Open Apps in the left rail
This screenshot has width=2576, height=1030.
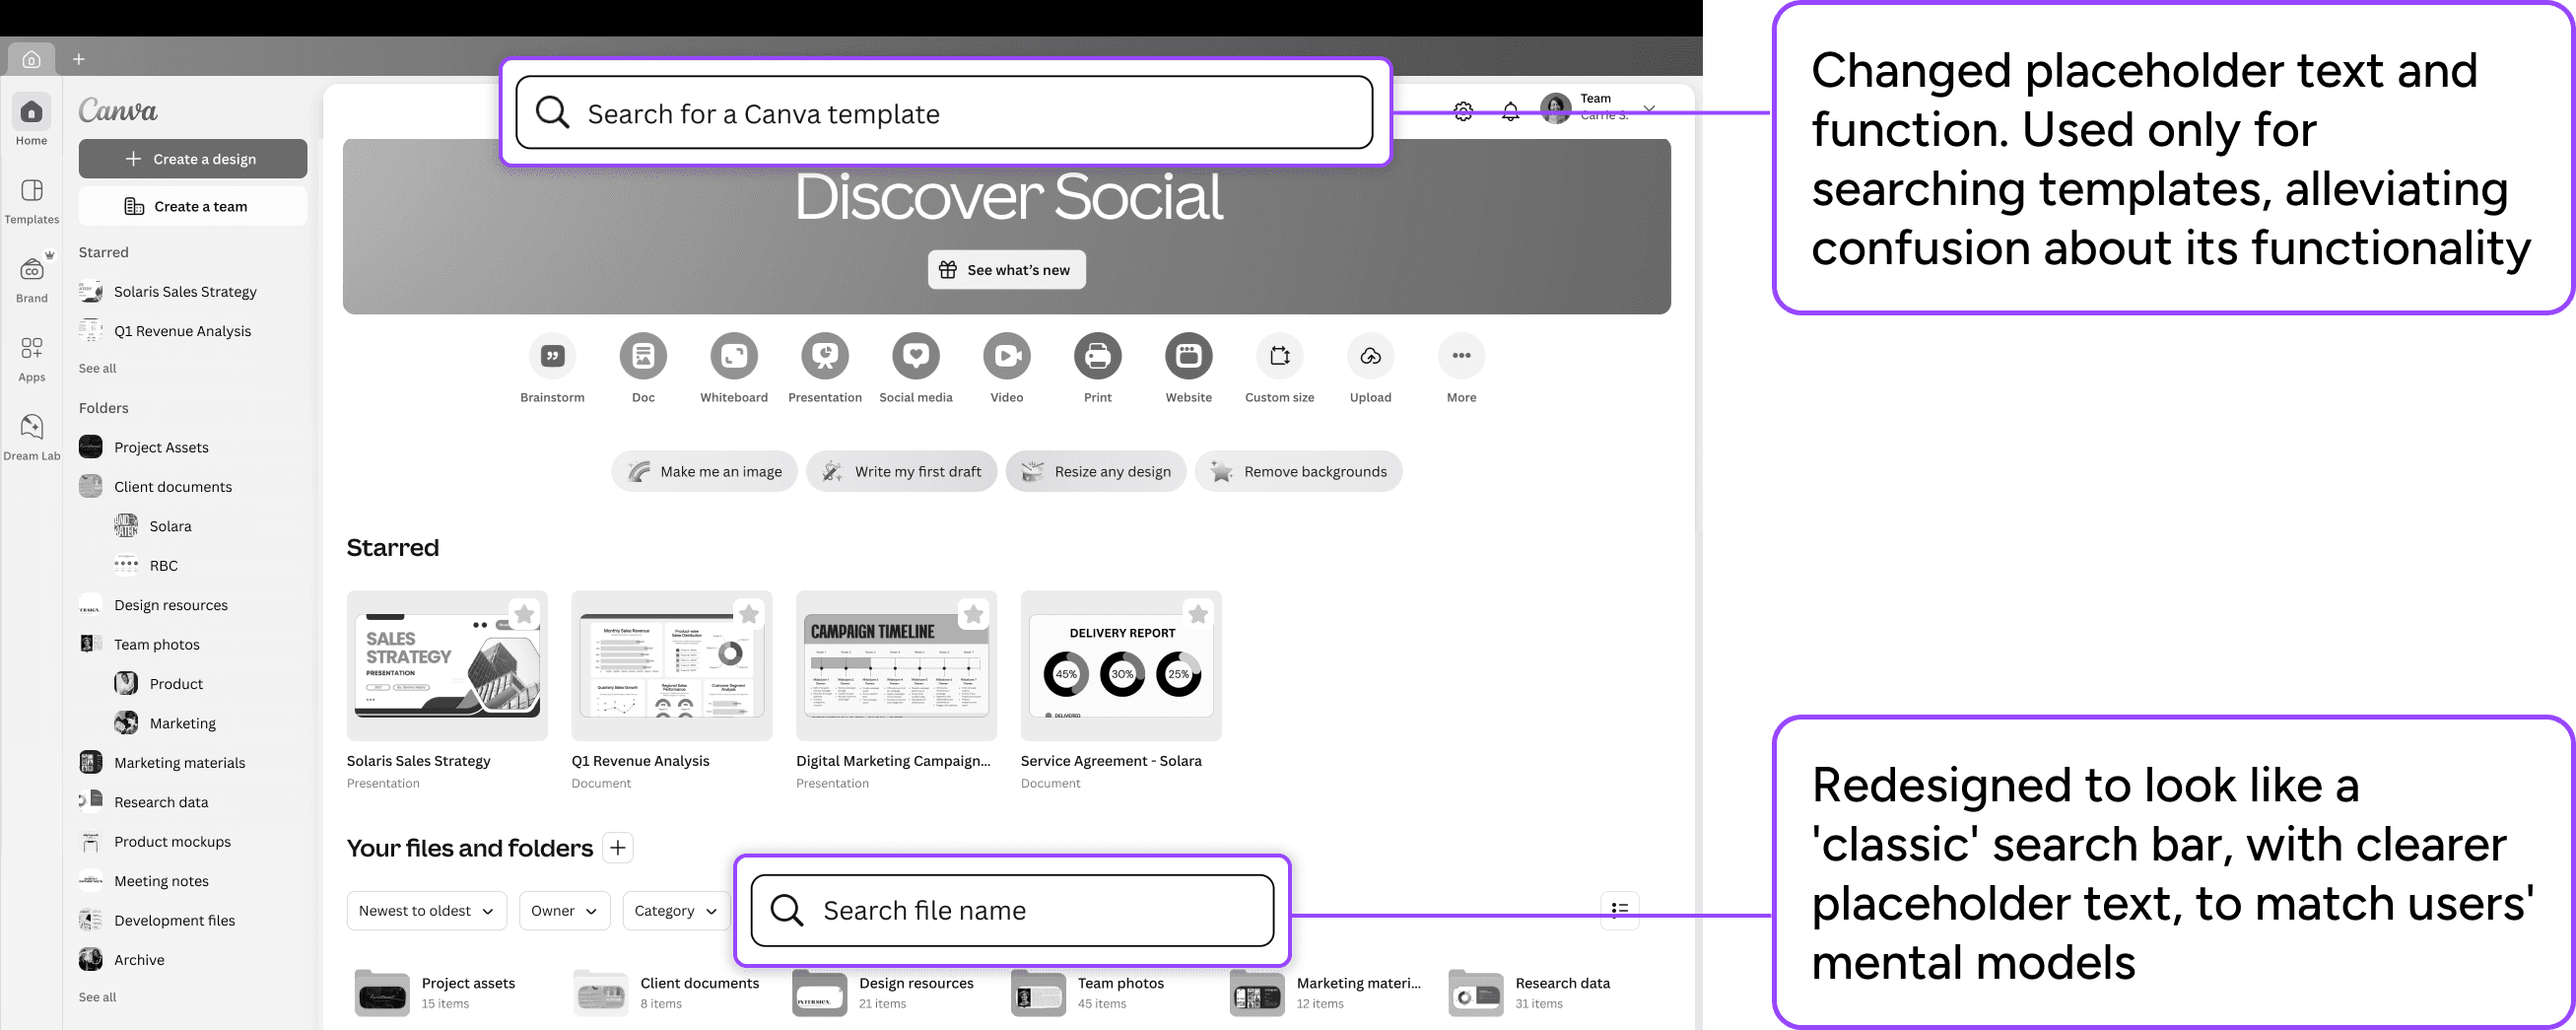coord(32,358)
